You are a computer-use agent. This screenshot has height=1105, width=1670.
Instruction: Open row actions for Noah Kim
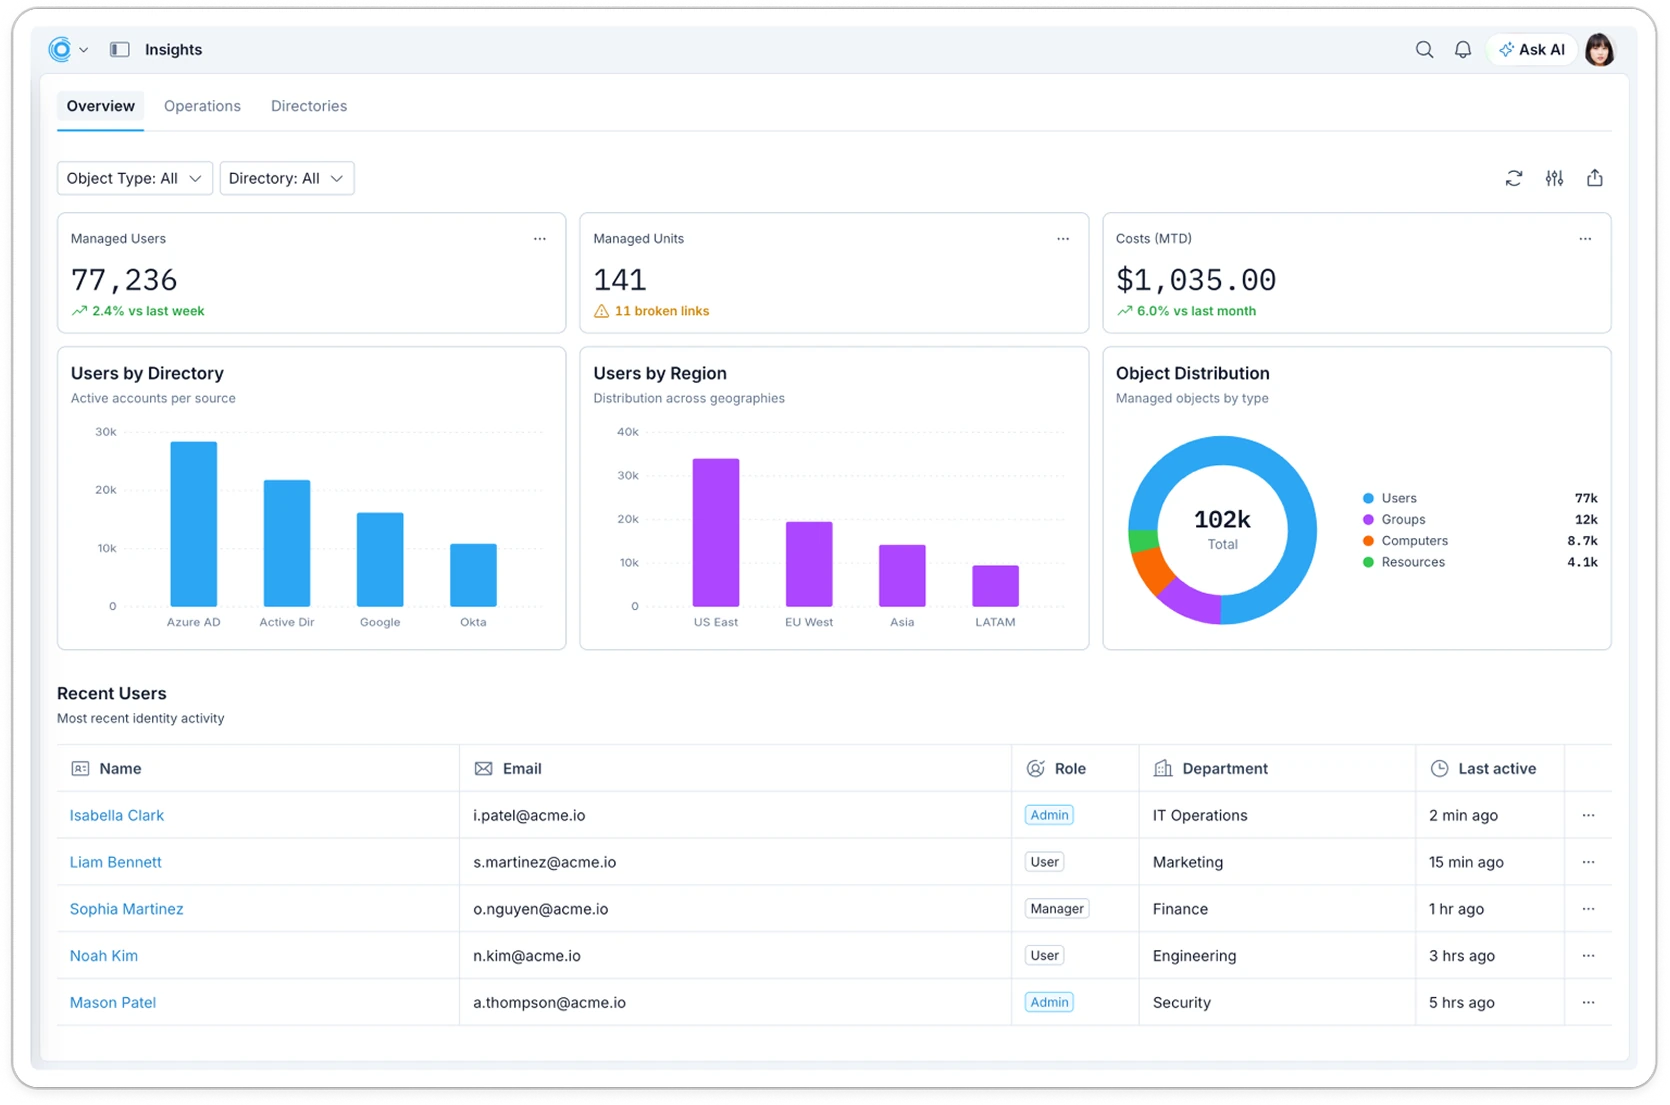[x=1588, y=956]
